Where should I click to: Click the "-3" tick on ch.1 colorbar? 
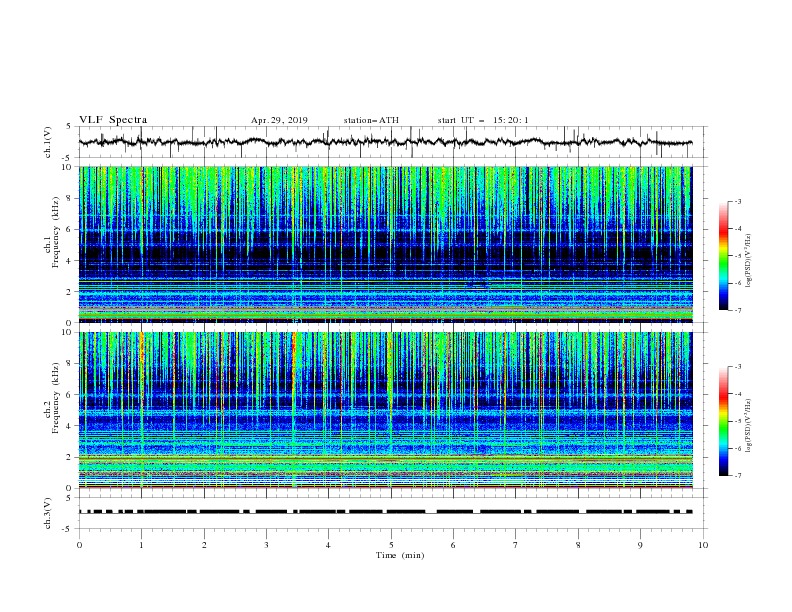click(x=737, y=201)
